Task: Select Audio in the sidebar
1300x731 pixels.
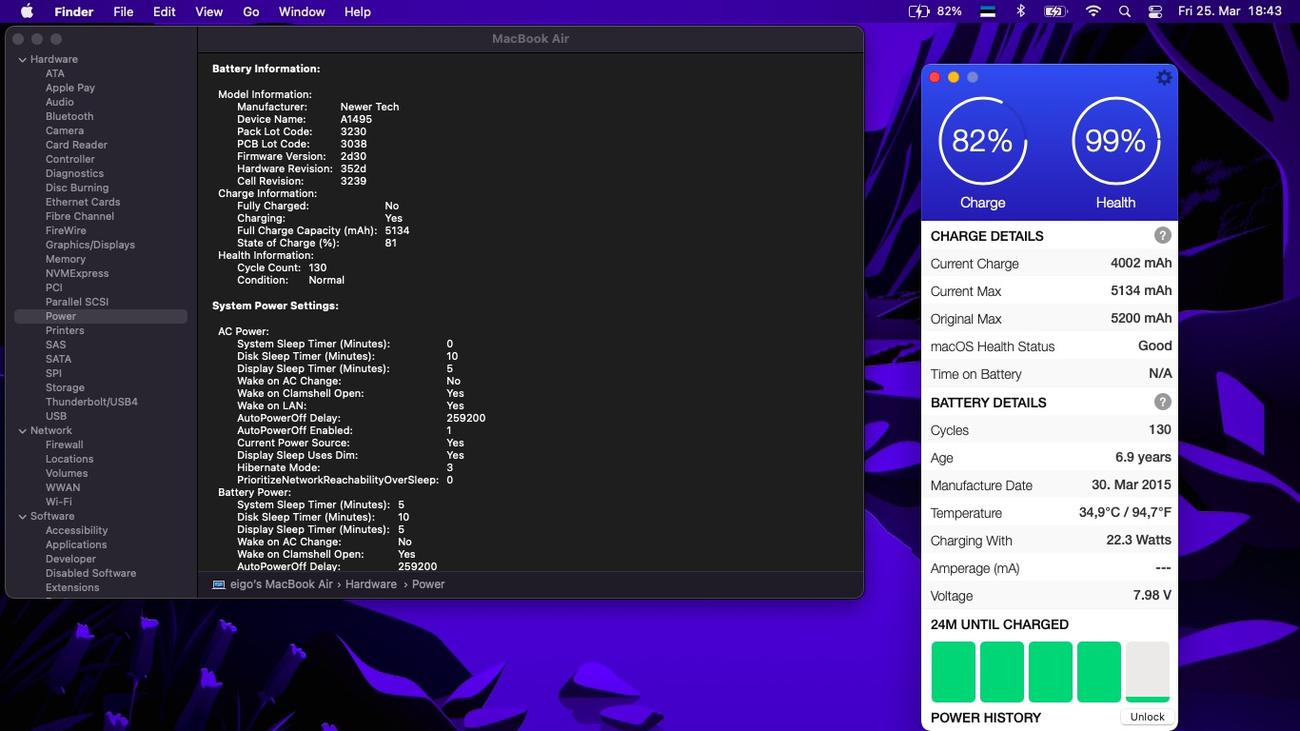Action: coord(59,102)
